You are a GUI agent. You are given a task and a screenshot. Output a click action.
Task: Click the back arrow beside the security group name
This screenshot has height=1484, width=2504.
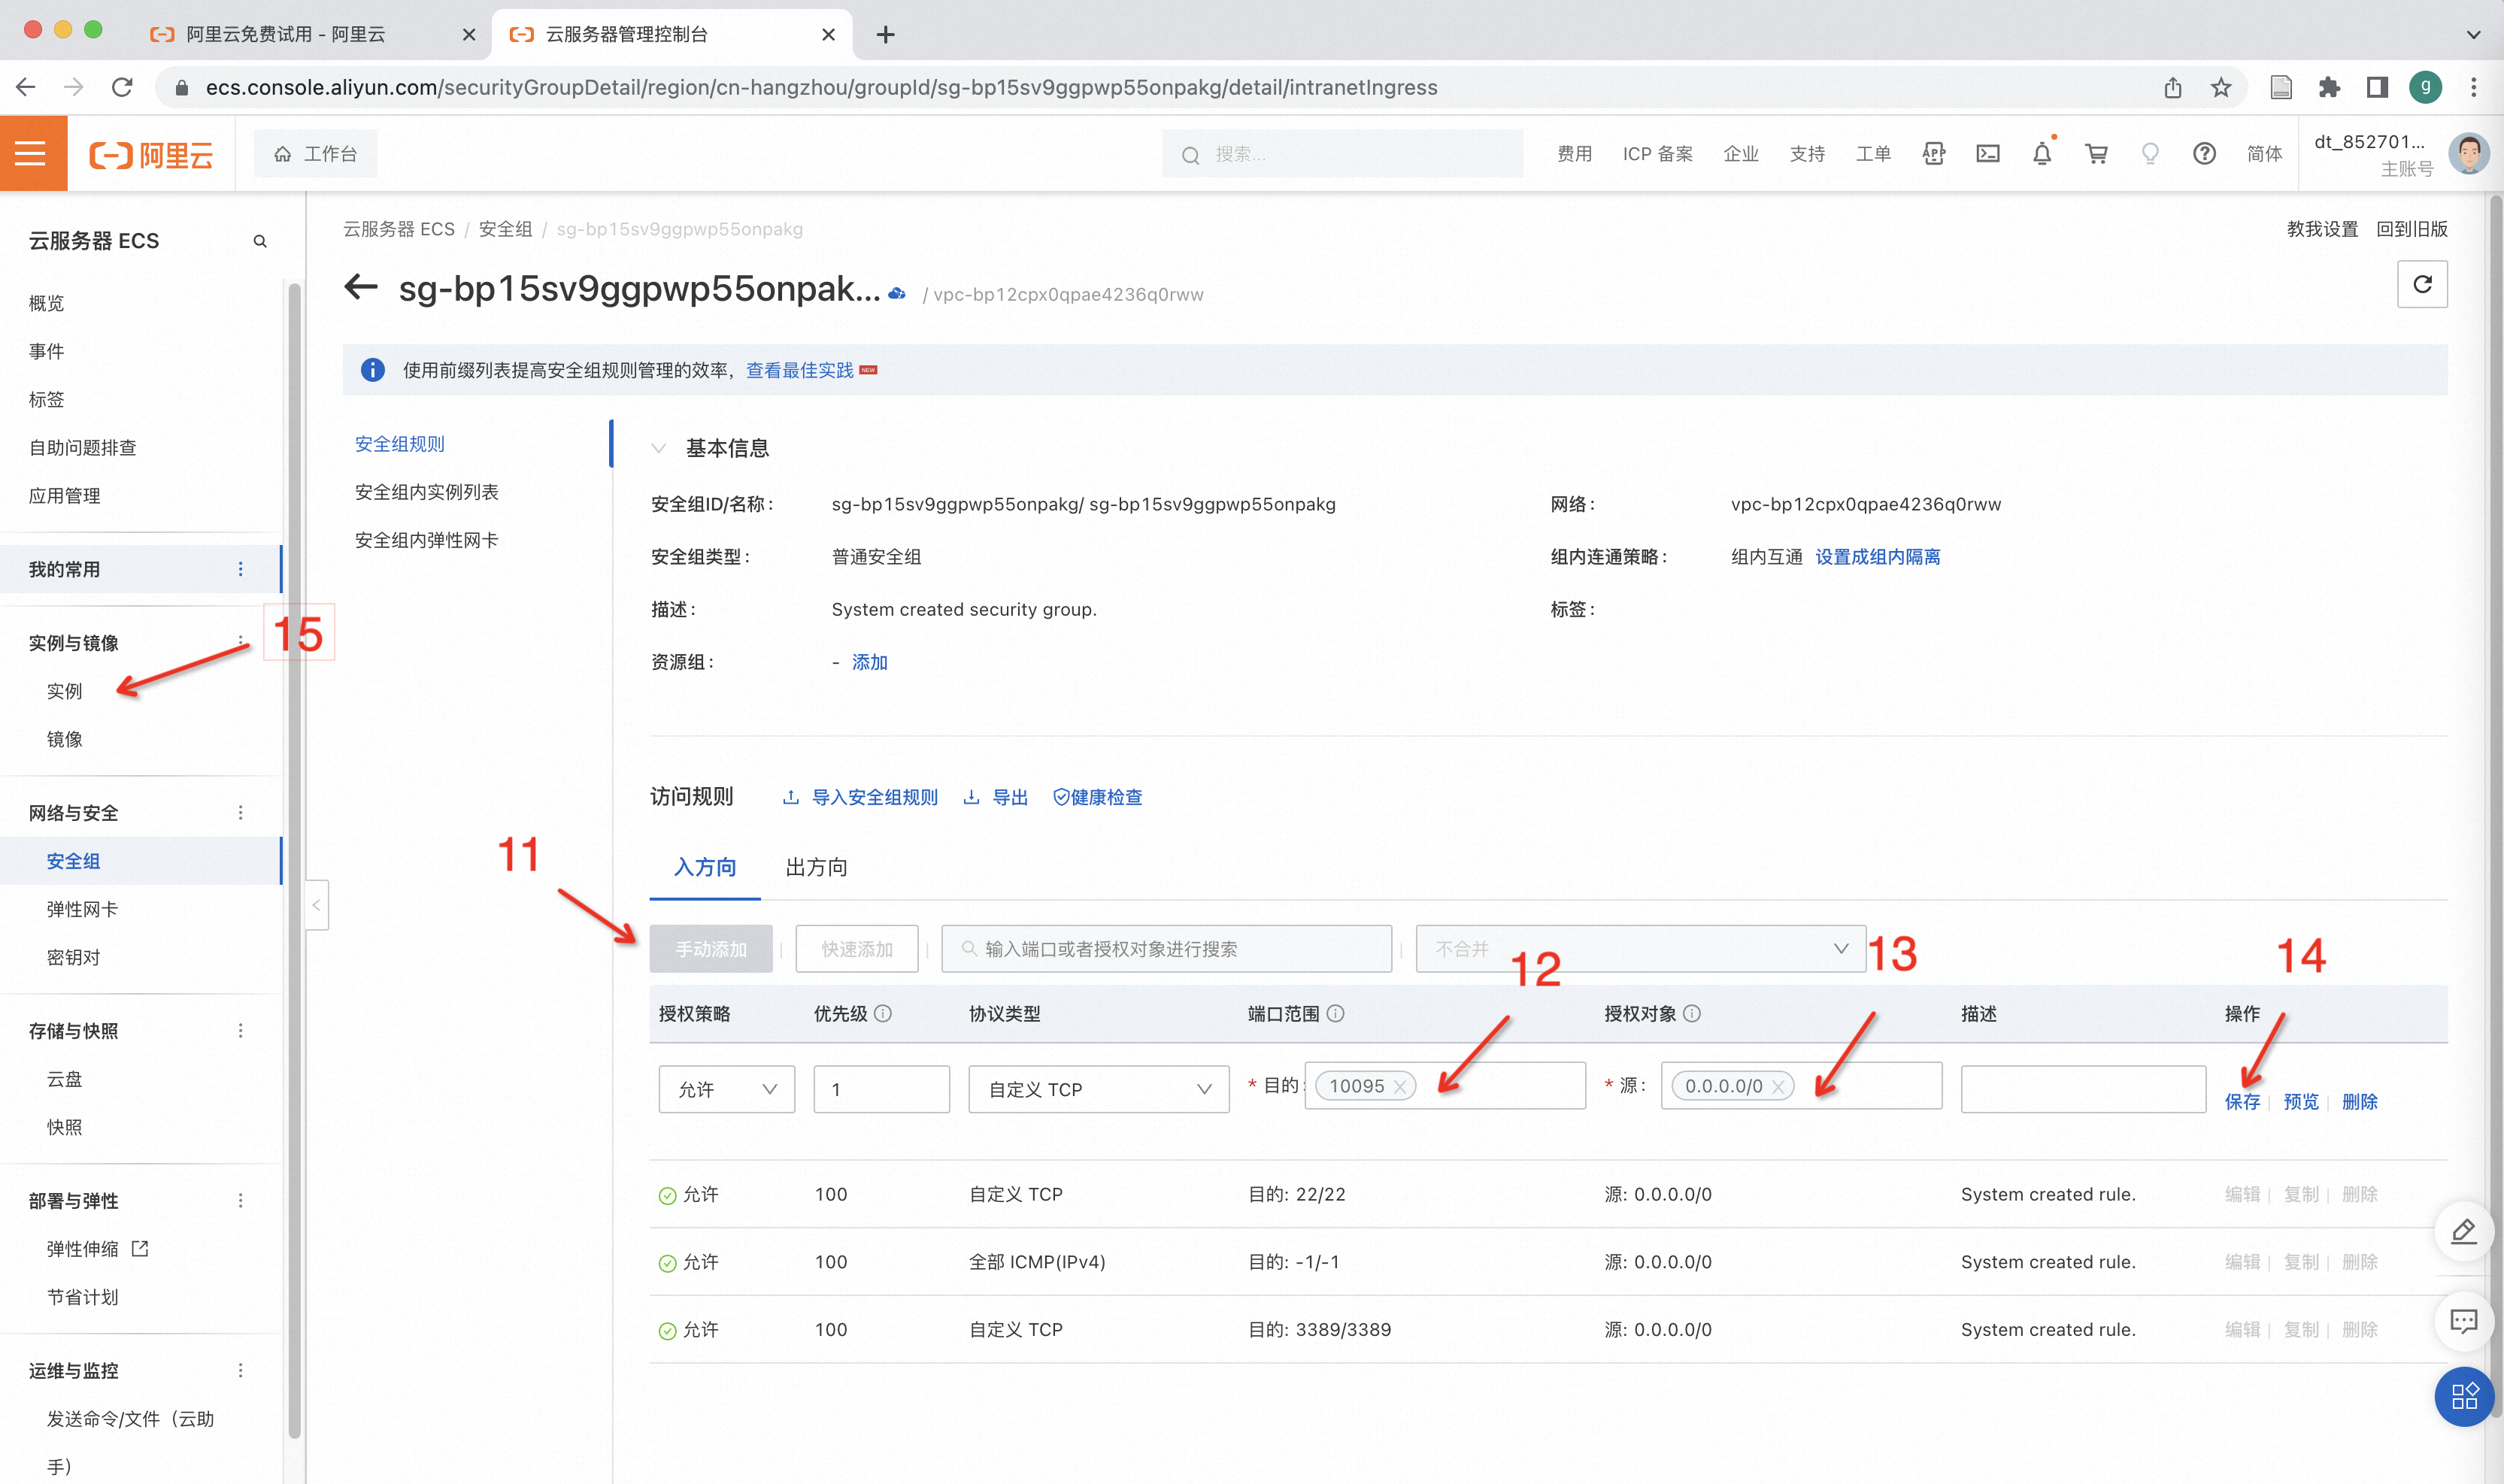point(361,288)
